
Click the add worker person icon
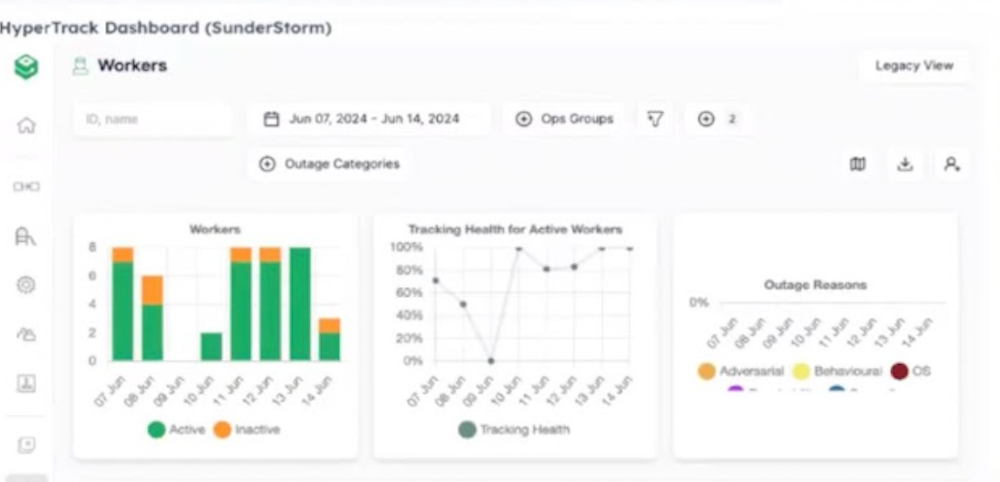click(x=952, y=164)
